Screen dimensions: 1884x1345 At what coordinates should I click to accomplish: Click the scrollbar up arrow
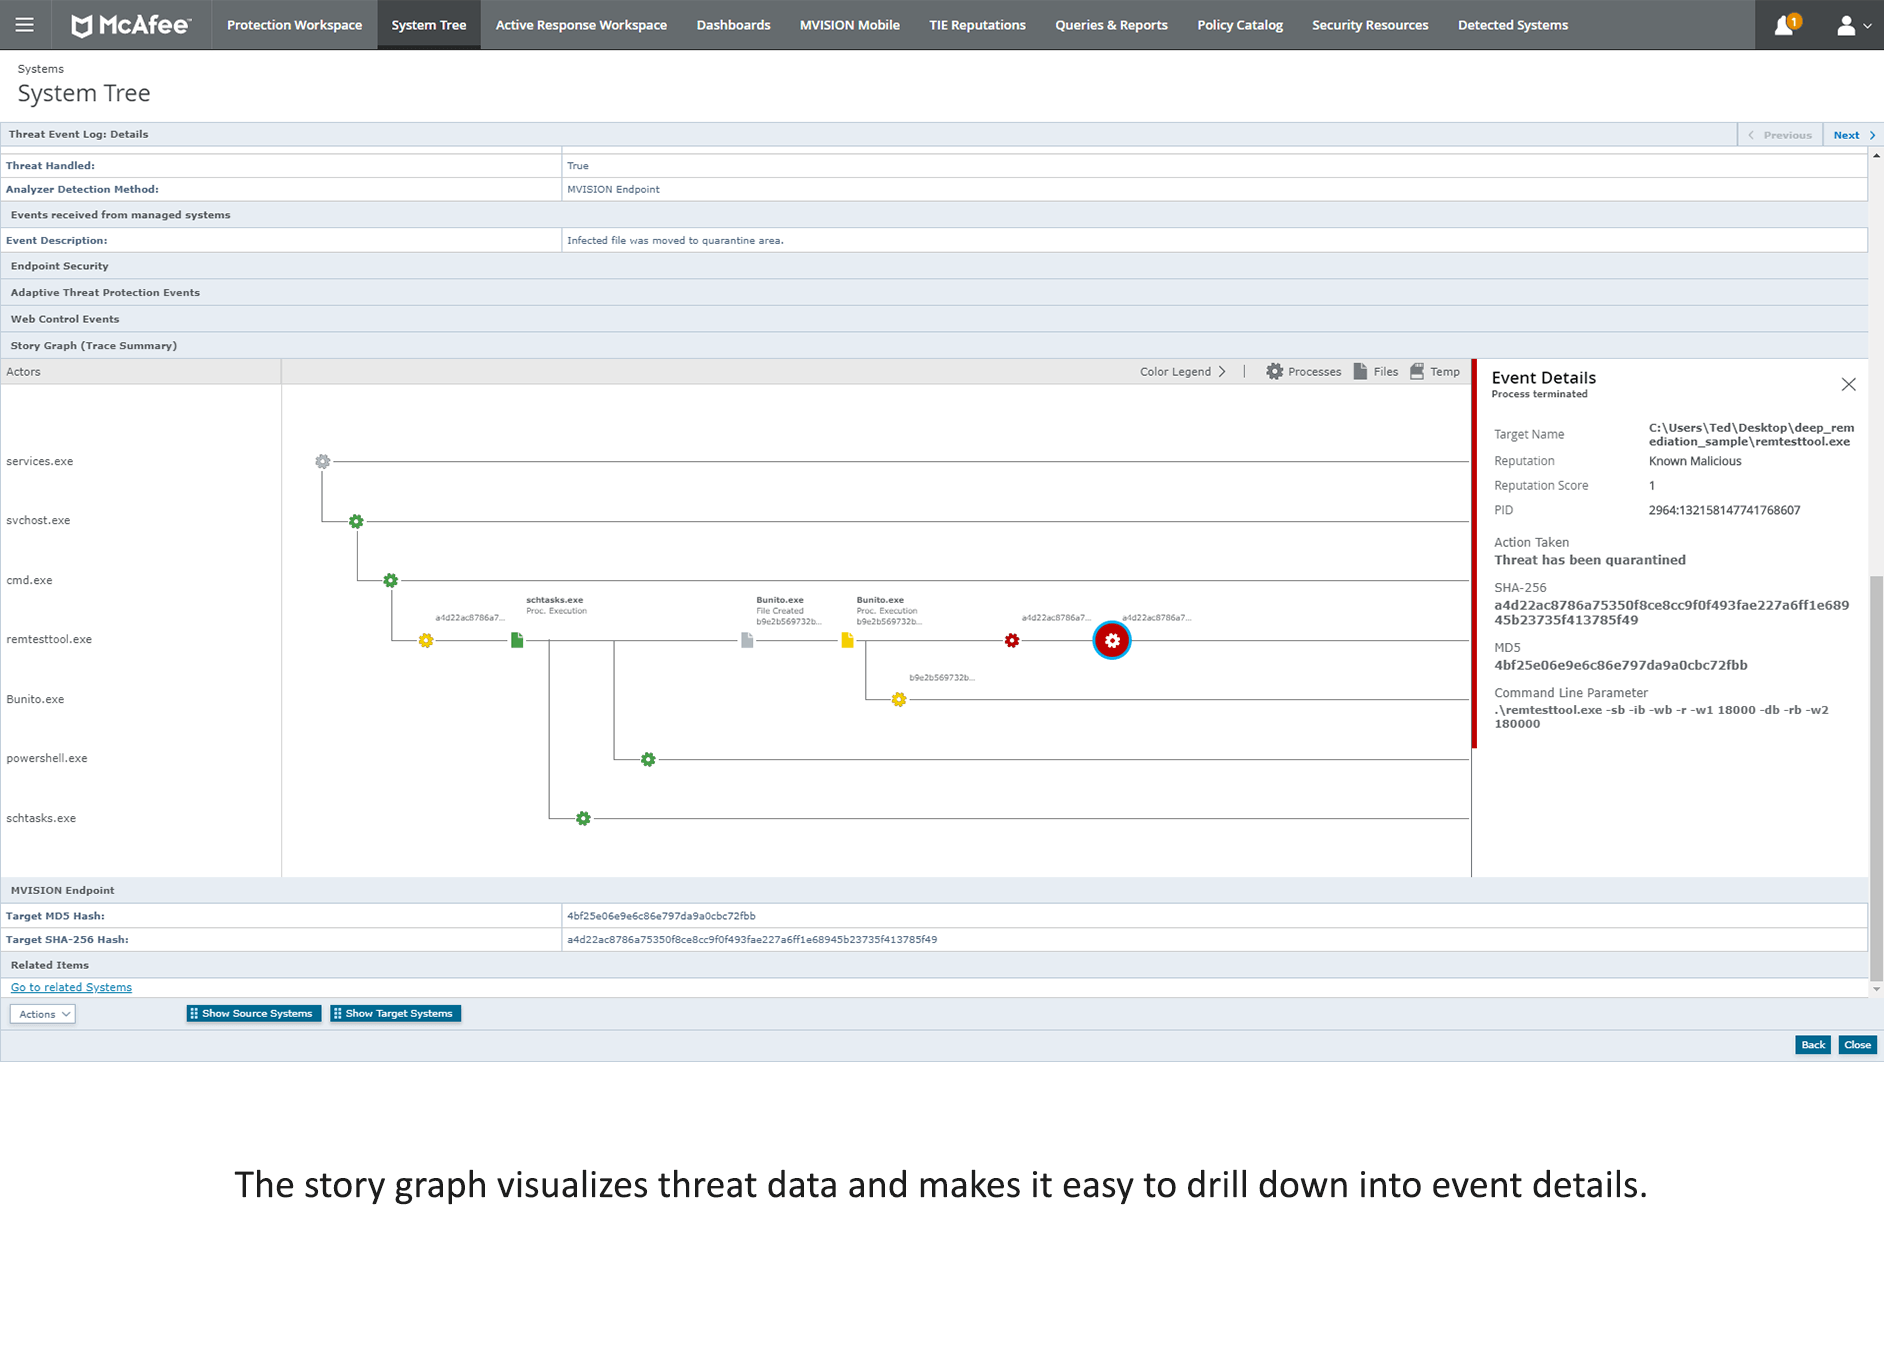[x=1876, y=156]
